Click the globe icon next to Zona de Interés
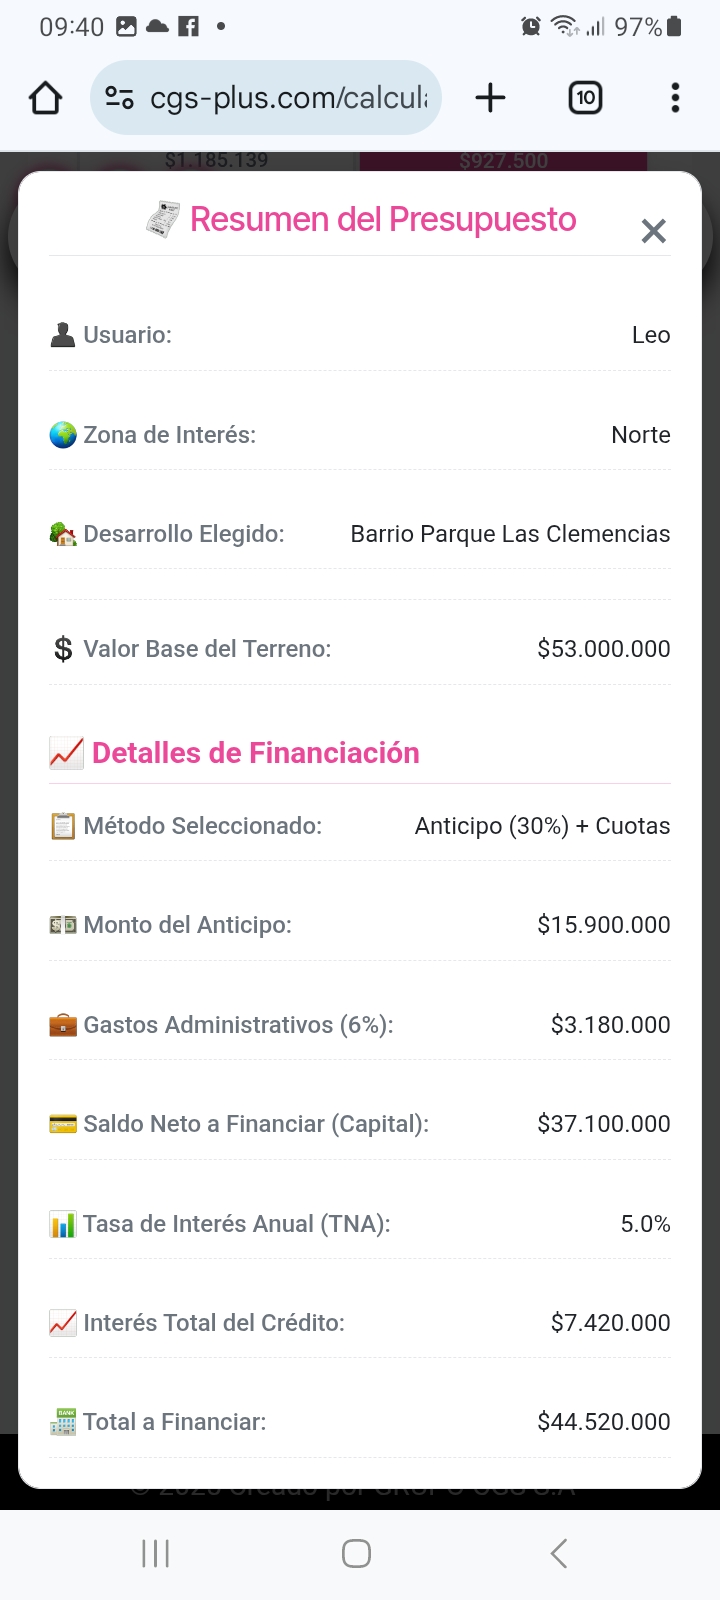The image size is (720, 1600). pos(63,435)
